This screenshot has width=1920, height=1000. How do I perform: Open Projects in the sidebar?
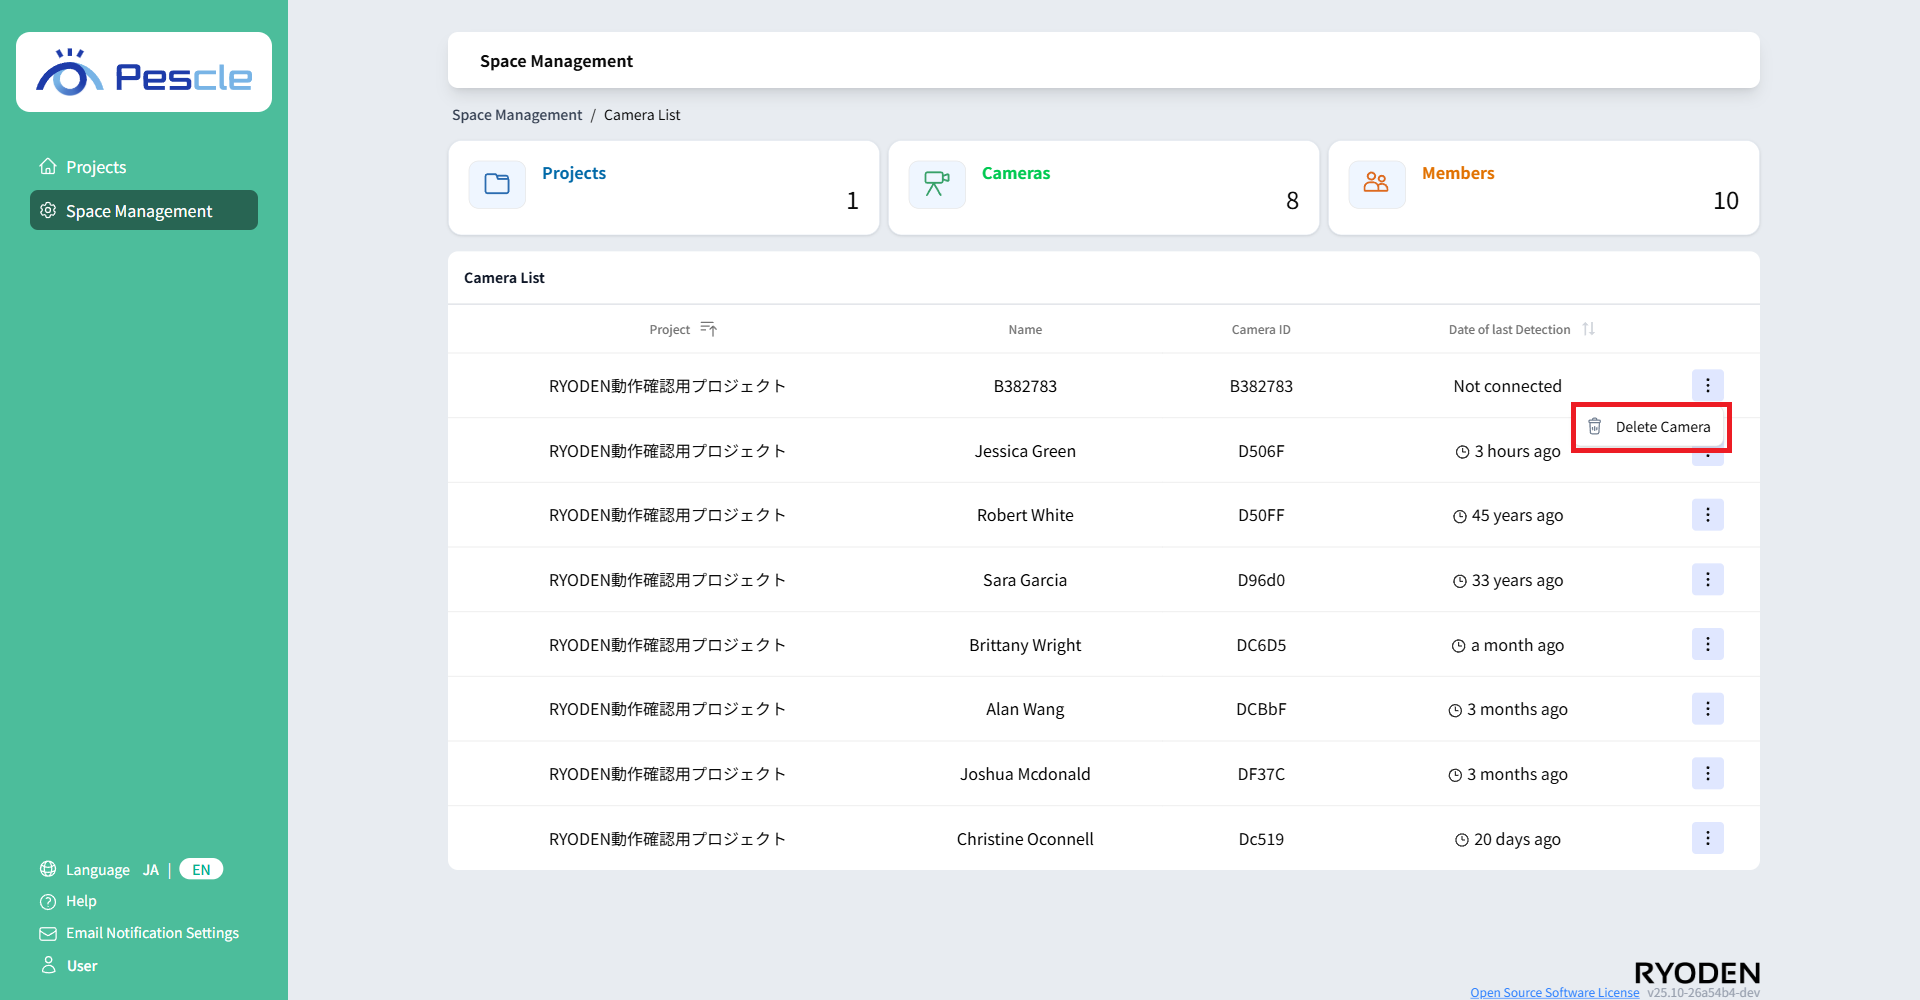[x=96, y=167]
